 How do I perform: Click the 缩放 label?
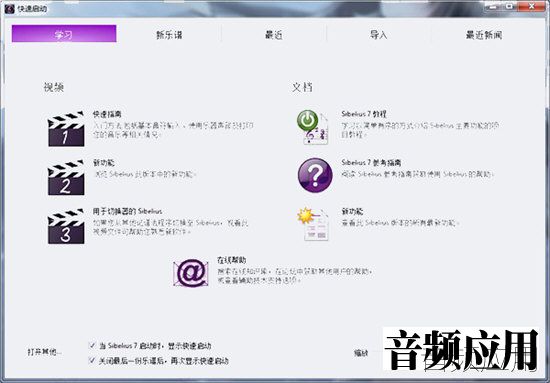[x=361, y=353]
